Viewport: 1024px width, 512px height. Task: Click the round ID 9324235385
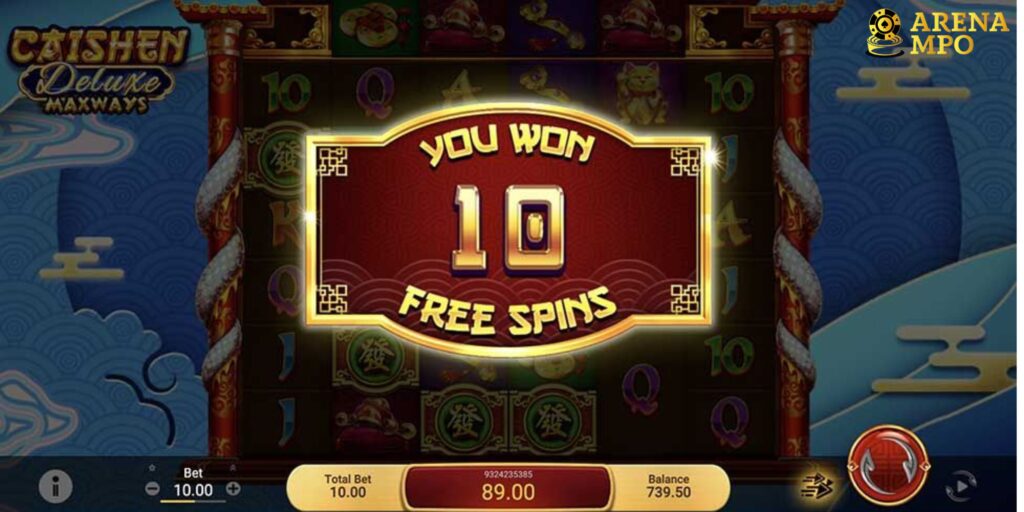pyautogui.click(x=508, y=474)
